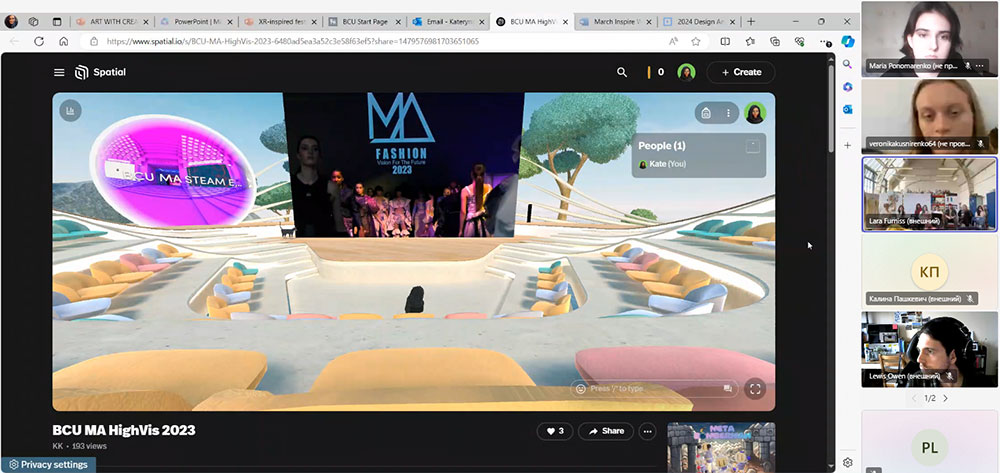The image size is (1000, 473).
Task: Close the BCU Start Page tab
Action: point(399,22)
